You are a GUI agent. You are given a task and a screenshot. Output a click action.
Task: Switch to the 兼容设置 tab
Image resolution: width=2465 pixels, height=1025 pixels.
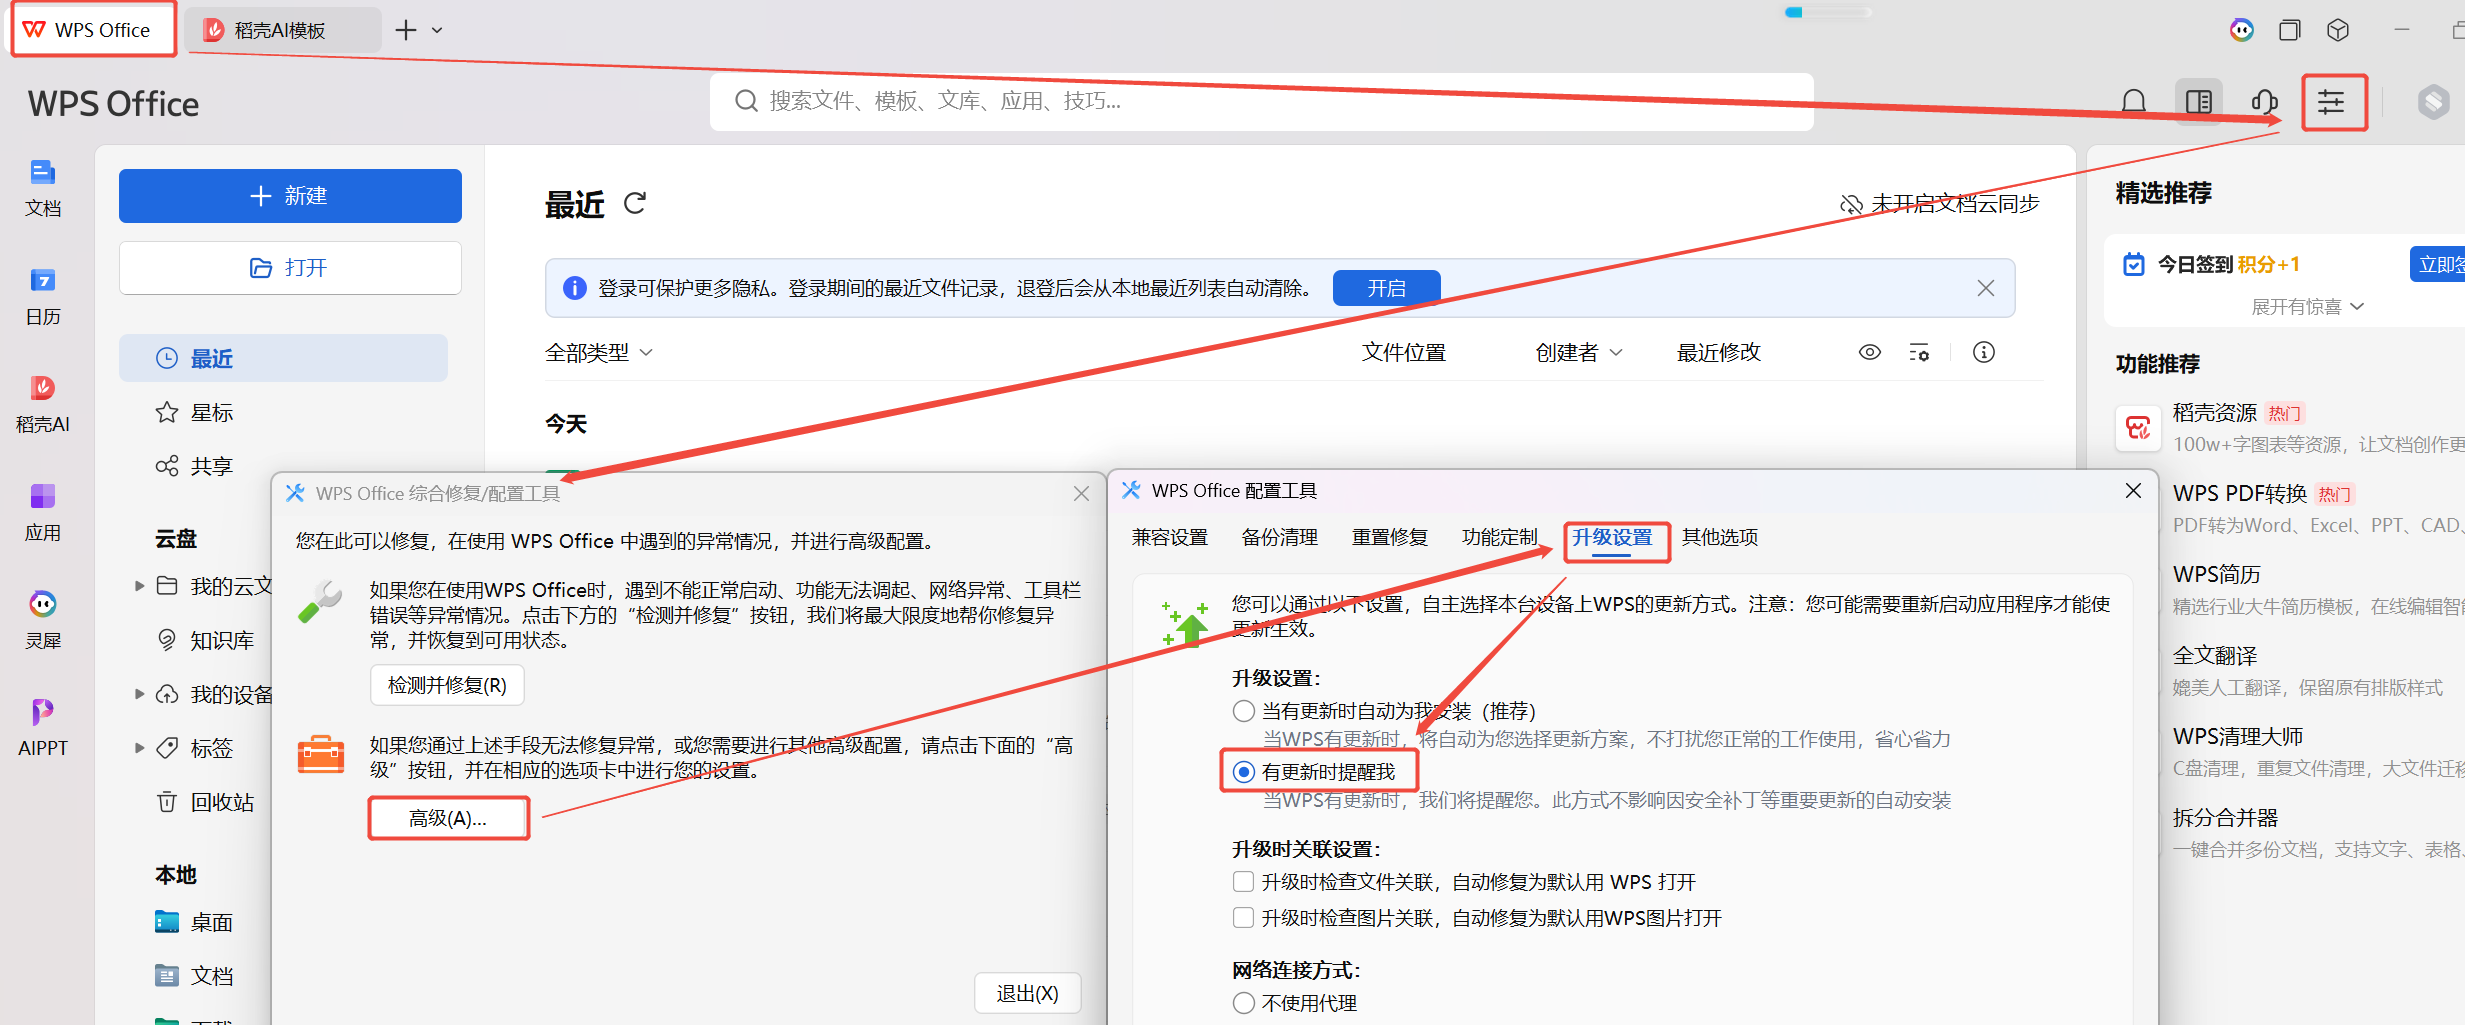[x=1170, y=537]
